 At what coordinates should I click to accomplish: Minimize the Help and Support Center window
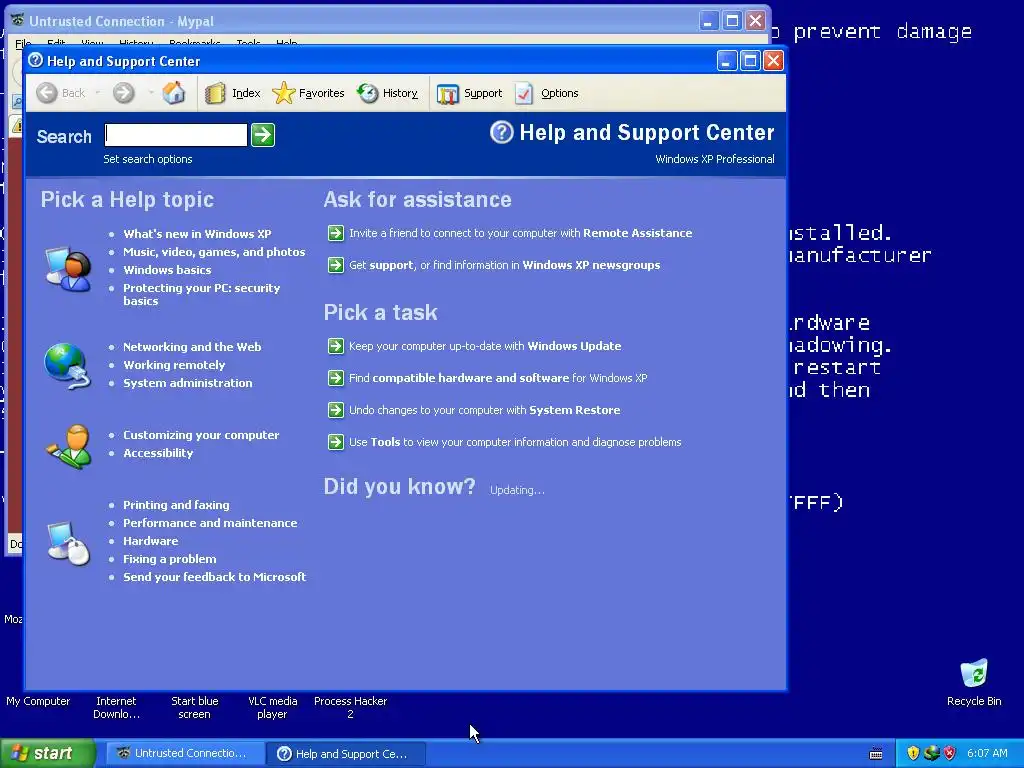pos(727,61)
